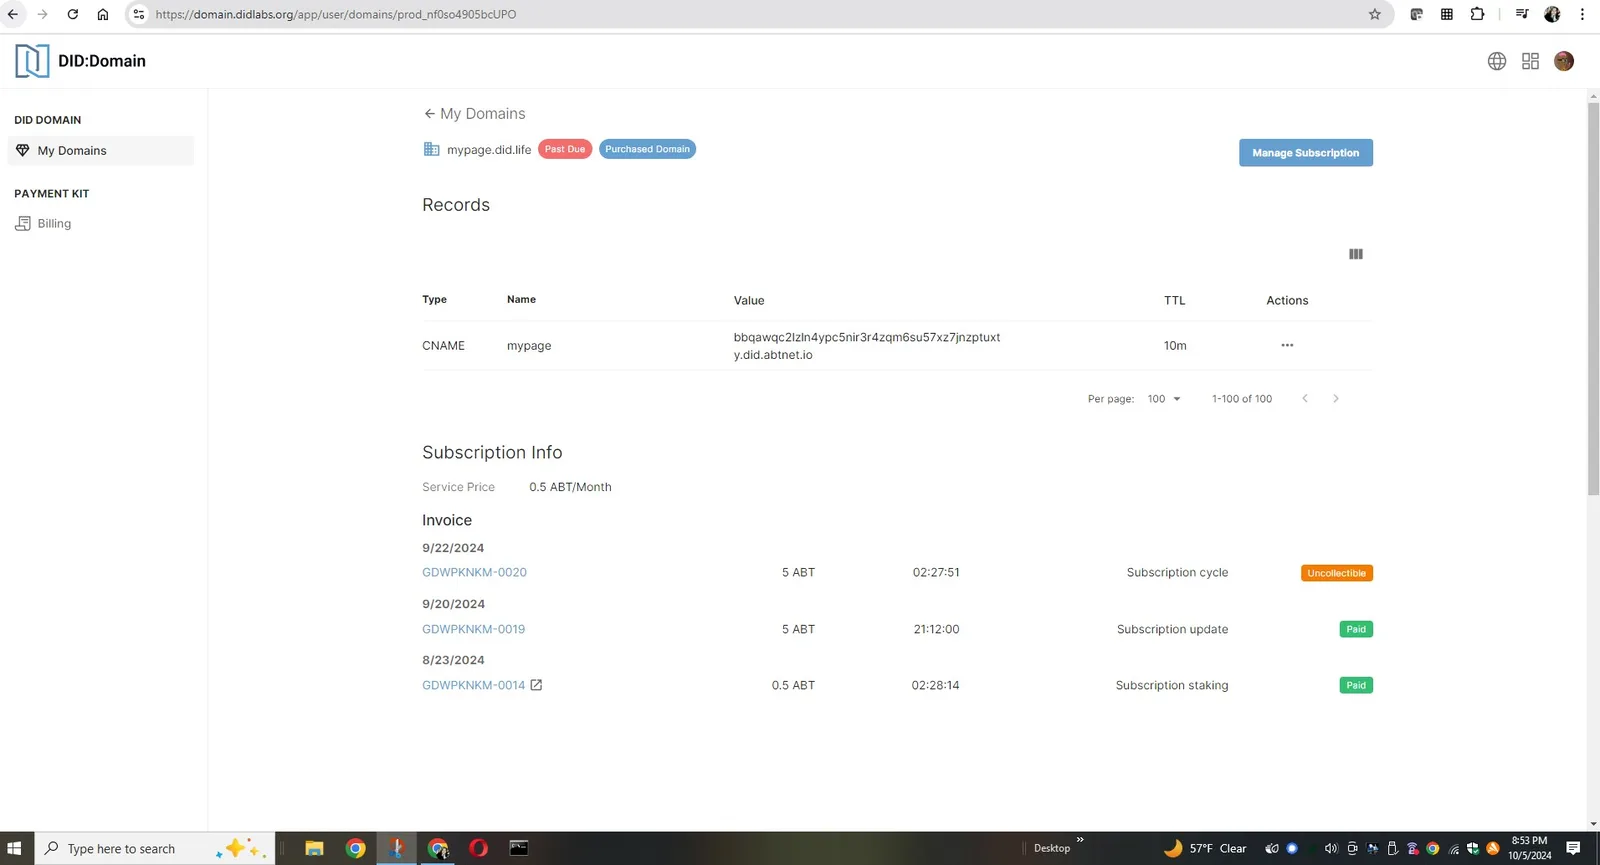Image resolution: width=1600 pixels, height=865 pixels.
Task: Click the DID:Domain logo icon
Action: point(32,61)
